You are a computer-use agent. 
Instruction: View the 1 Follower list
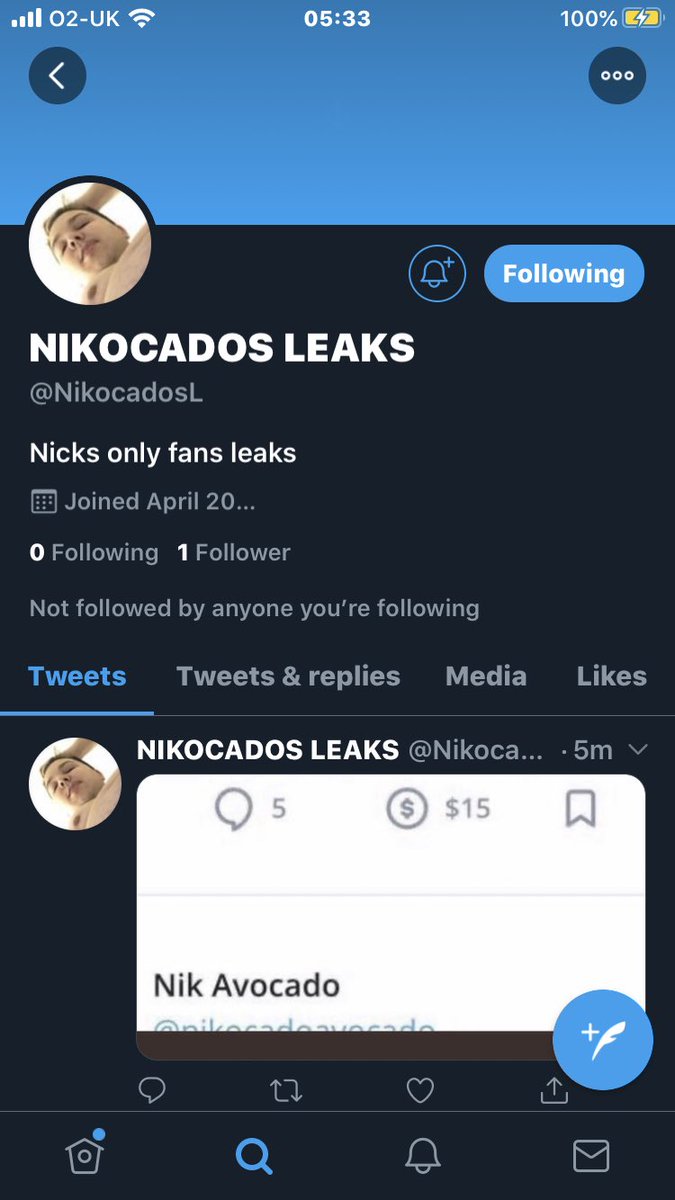234,552
